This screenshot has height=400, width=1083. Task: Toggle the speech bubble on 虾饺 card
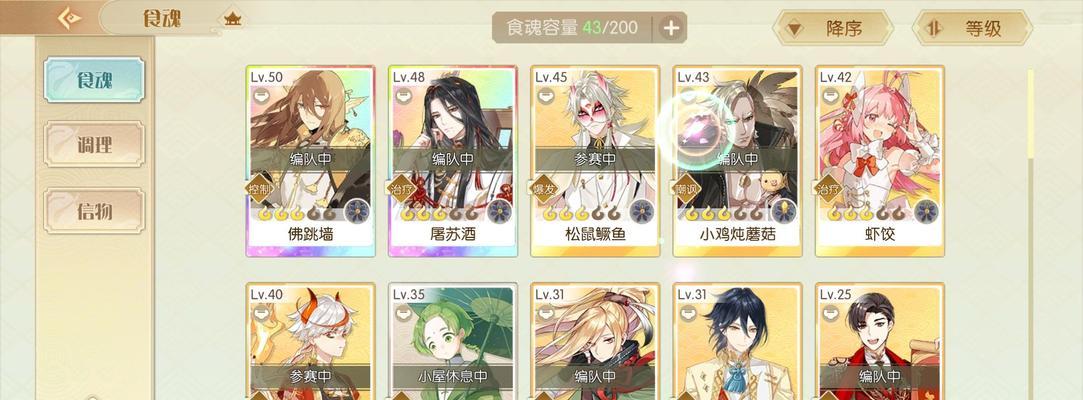(832, 96)
